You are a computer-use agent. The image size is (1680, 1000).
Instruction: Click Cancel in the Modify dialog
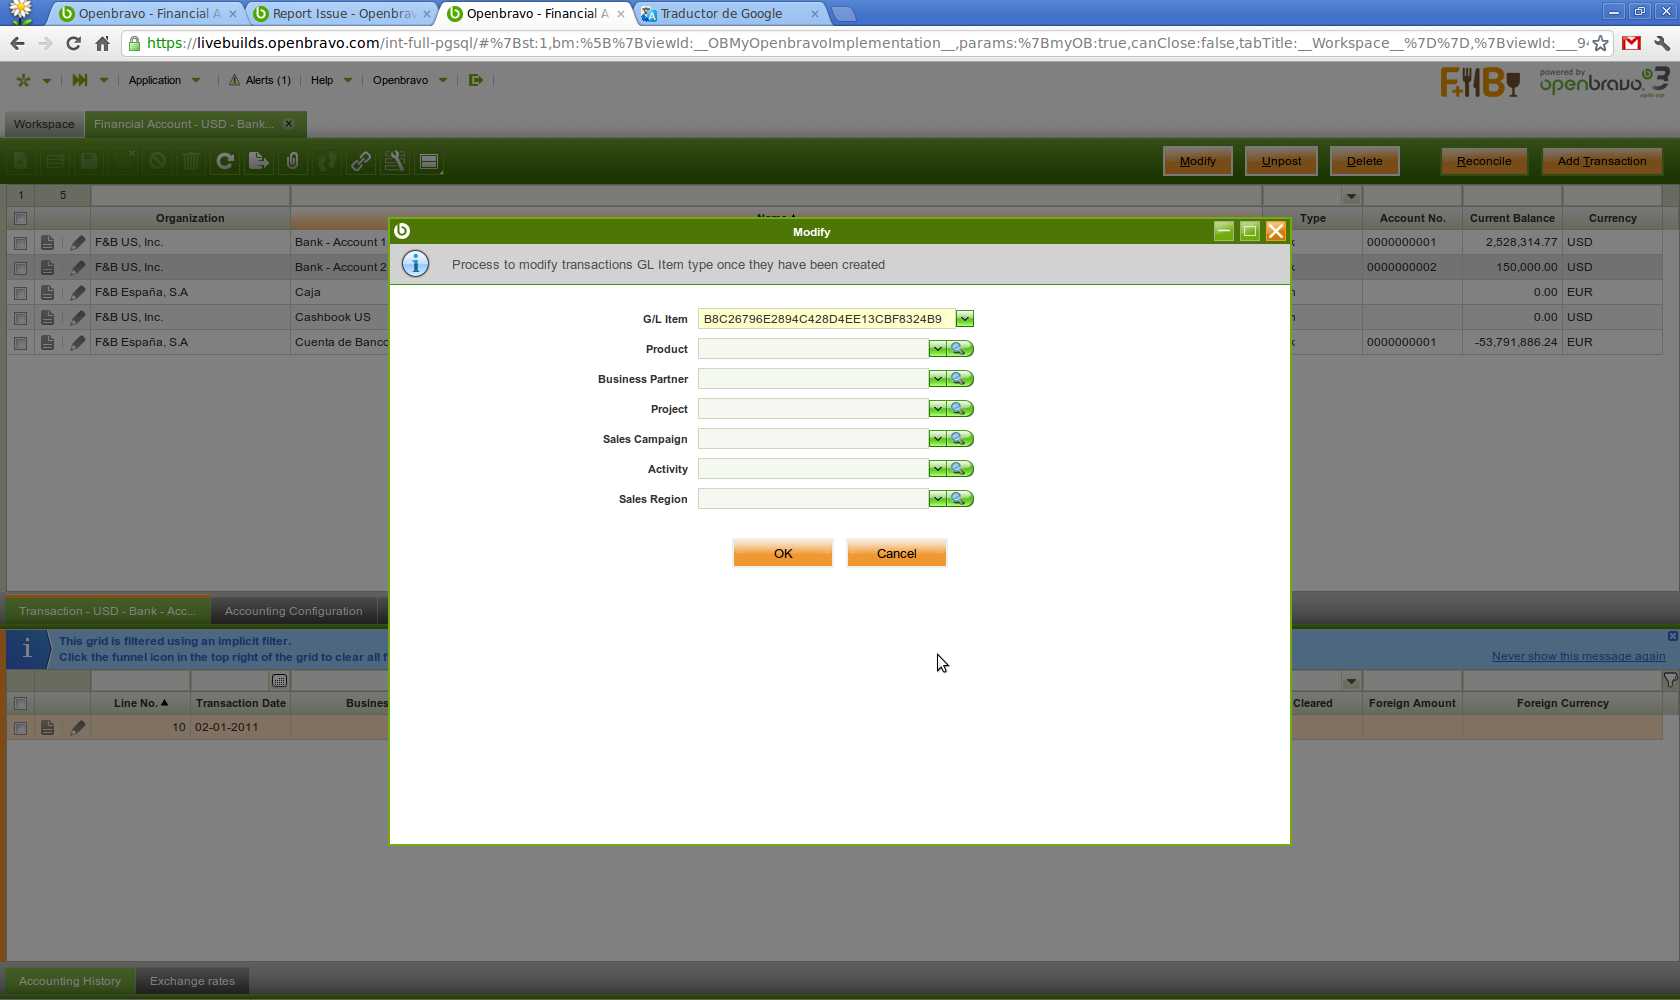(897, 553)
